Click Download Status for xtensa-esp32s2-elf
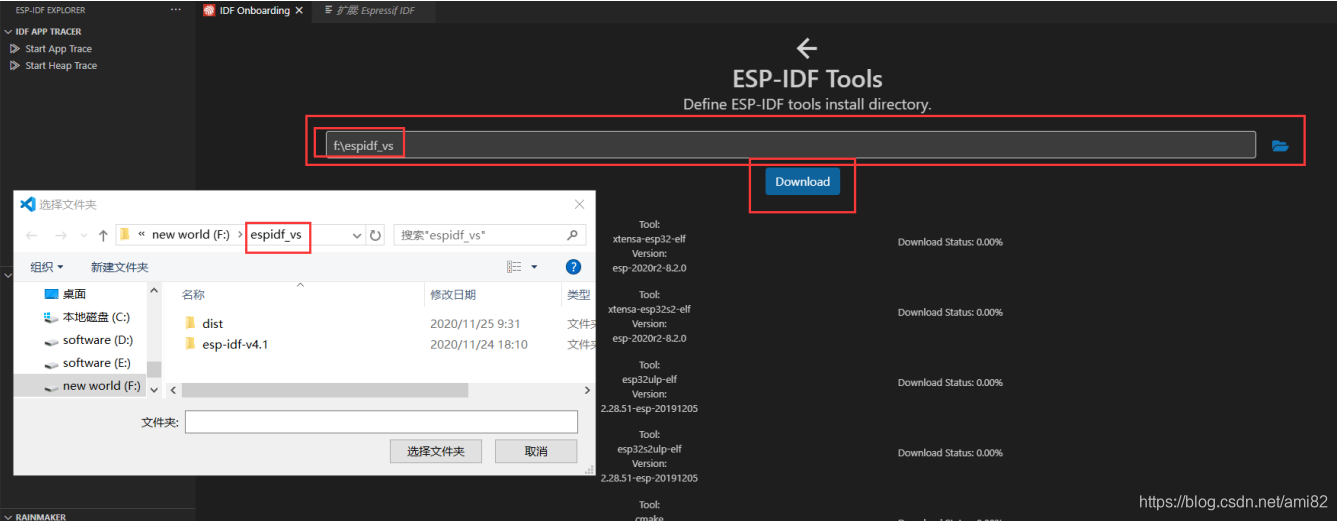Image resolution: width=1338 pixels, height=521 pixels. [x=950, y=312]
